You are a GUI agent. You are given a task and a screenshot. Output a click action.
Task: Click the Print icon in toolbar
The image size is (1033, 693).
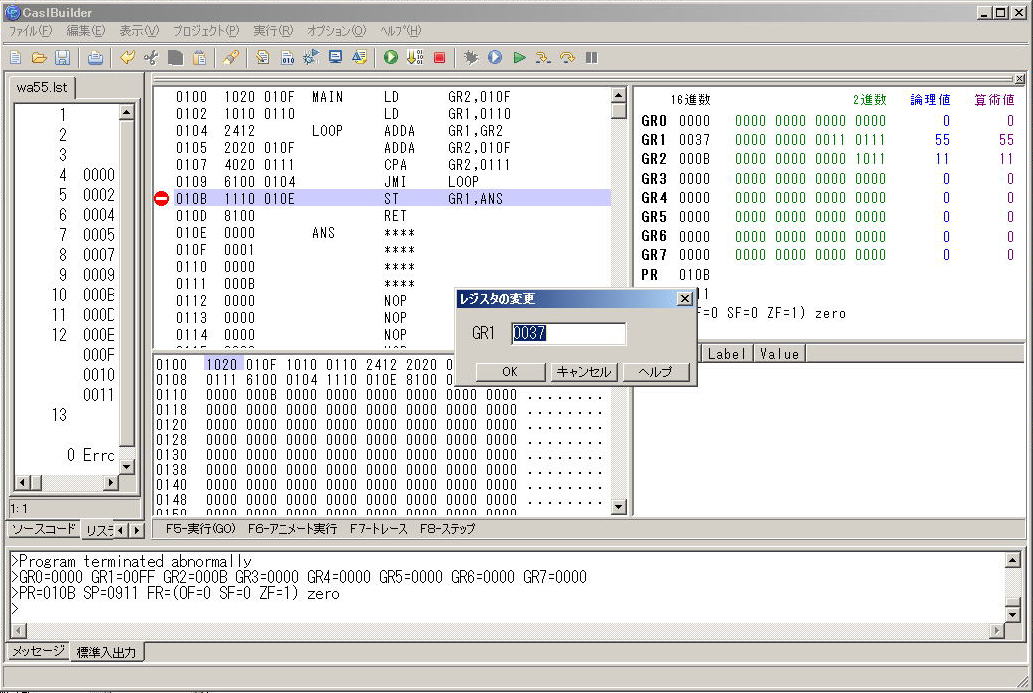click(x=95, y=58)
